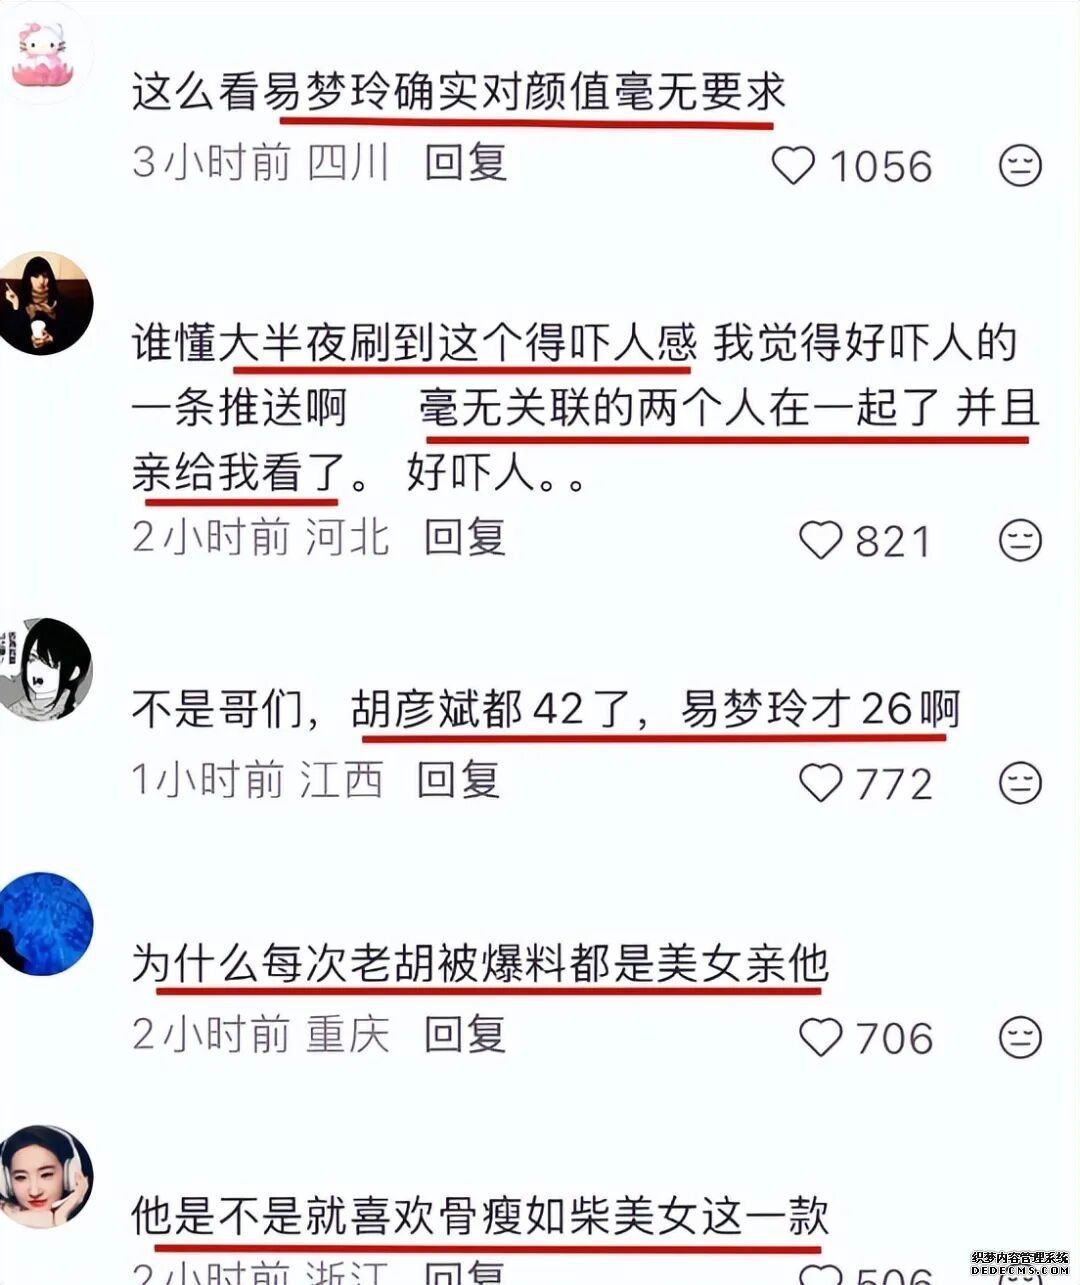Tap dislike face beside 706 likes
The image size is (1080, 1285).
coord(1021,1038)
